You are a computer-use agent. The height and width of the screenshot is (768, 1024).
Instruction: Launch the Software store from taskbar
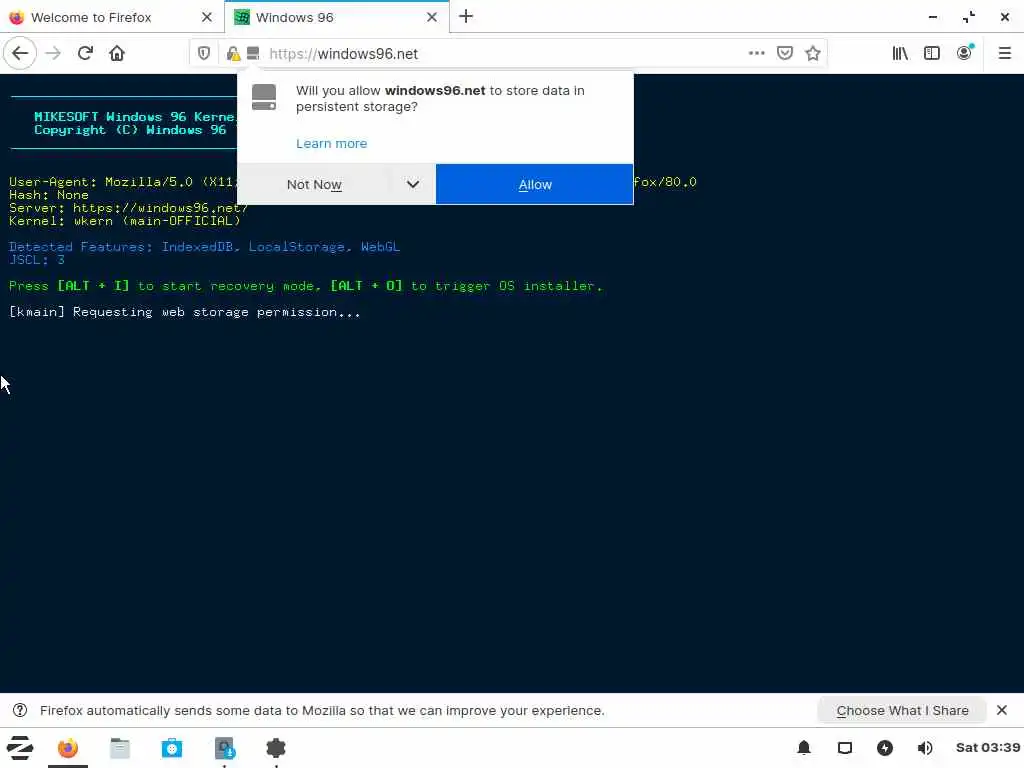(x=172, y=748)
